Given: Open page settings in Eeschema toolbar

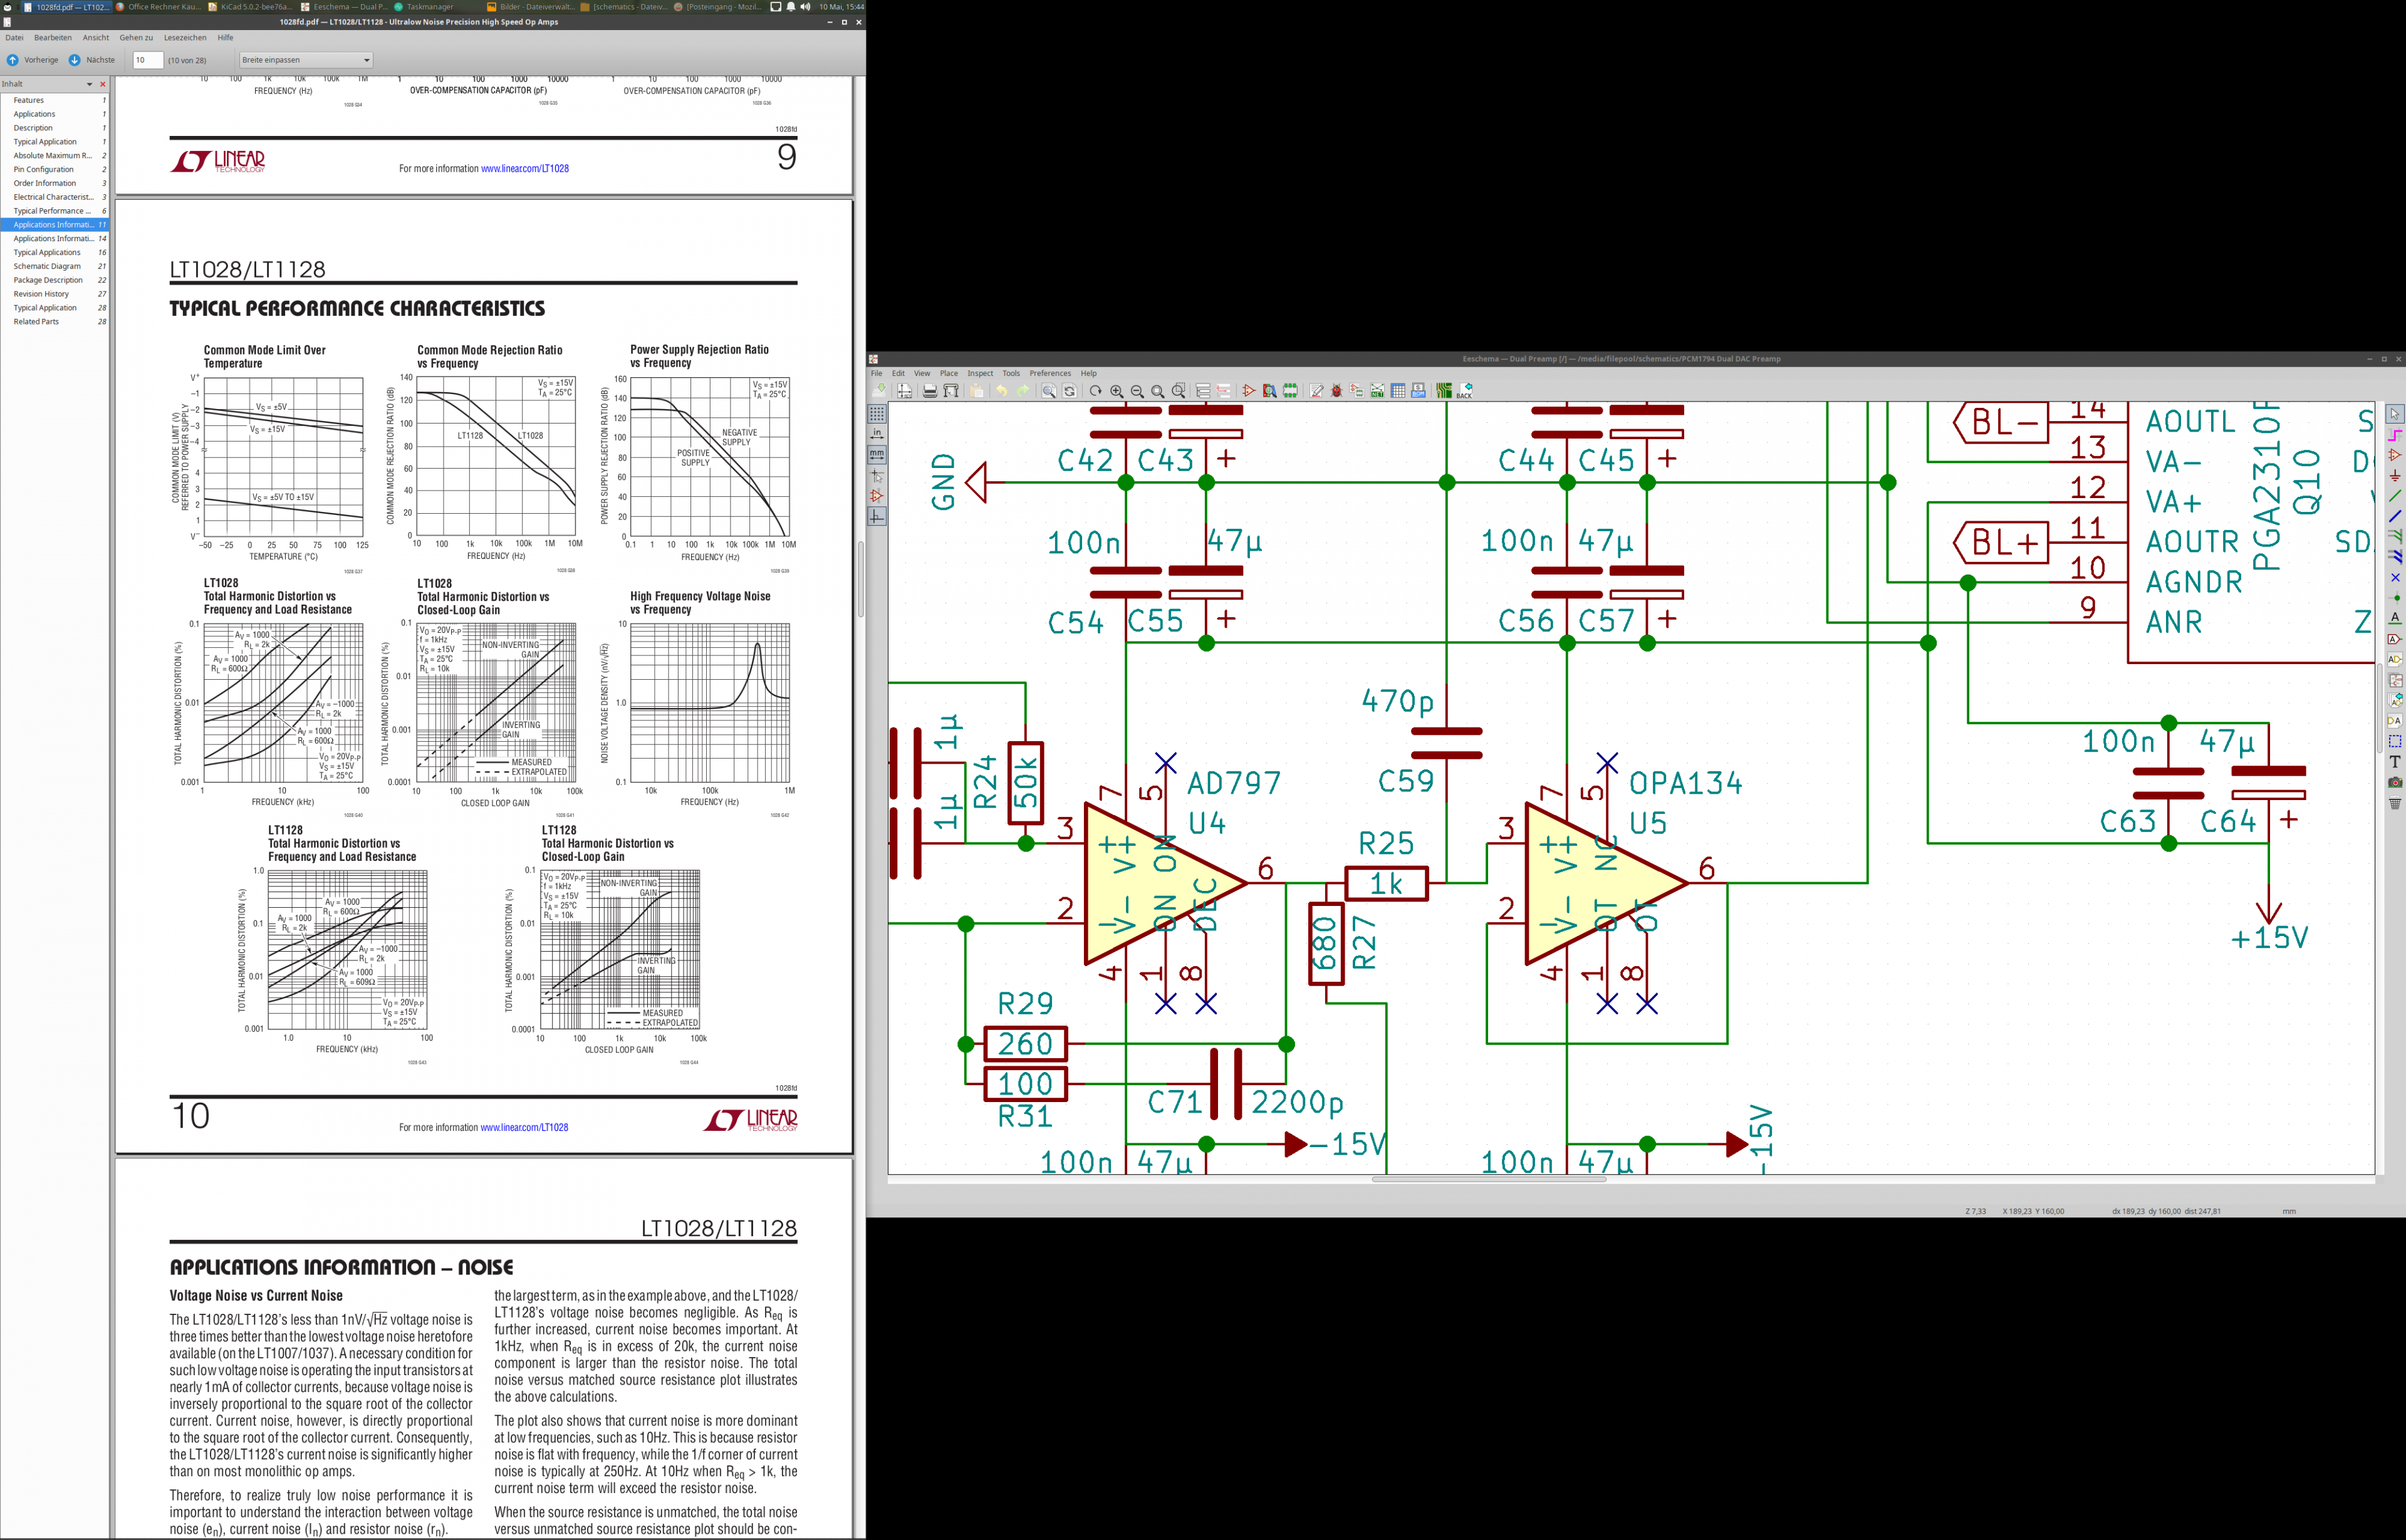Looking at the screenshot, I should [904, 391].
